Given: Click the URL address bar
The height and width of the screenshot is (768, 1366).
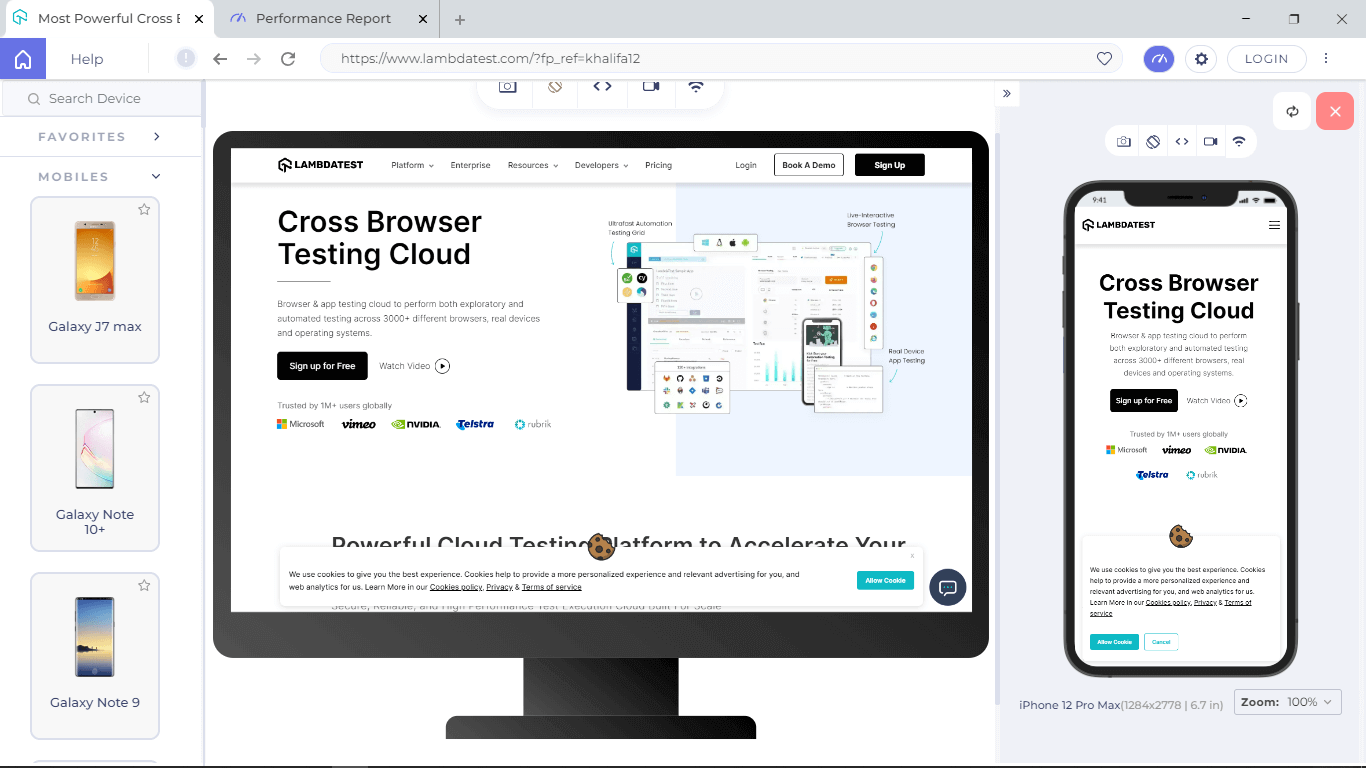Looking at the screenshot, I should coord(720,59).
